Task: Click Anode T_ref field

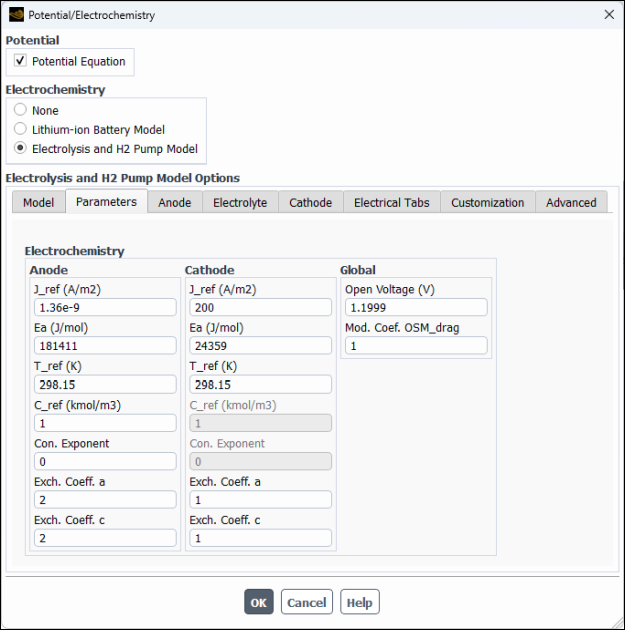Action: pos(105,385)
